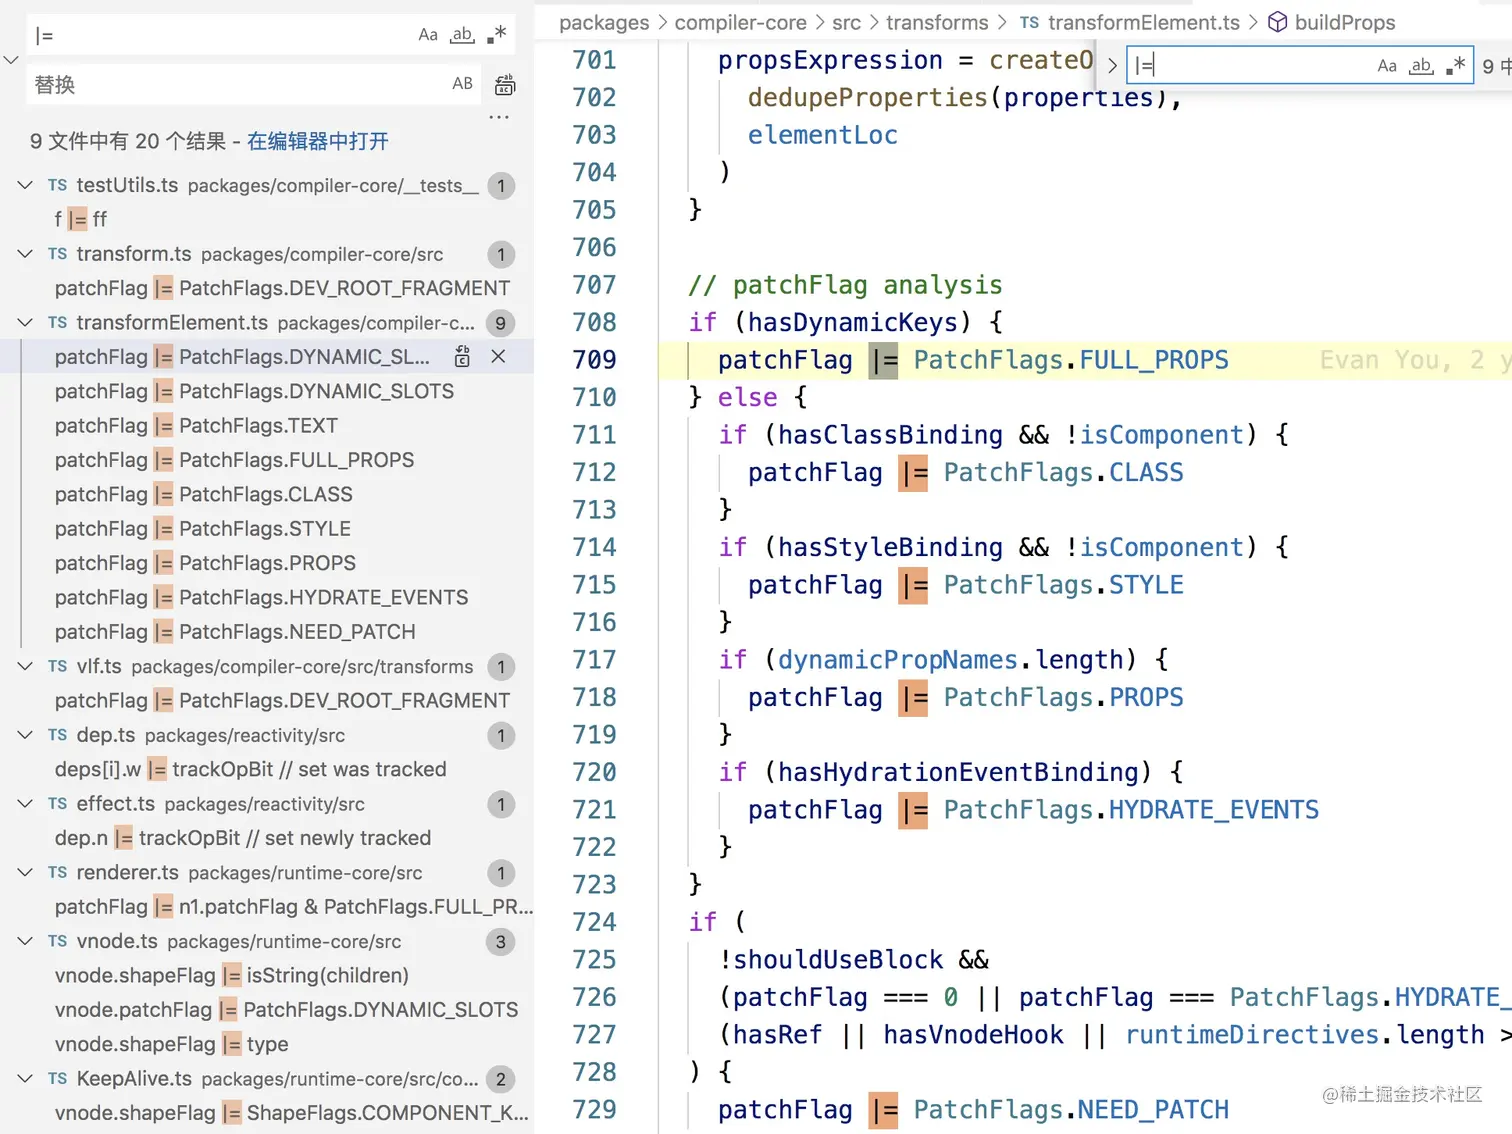
Task: Click line number 709 in gutter
Action: tap(594, 360)
